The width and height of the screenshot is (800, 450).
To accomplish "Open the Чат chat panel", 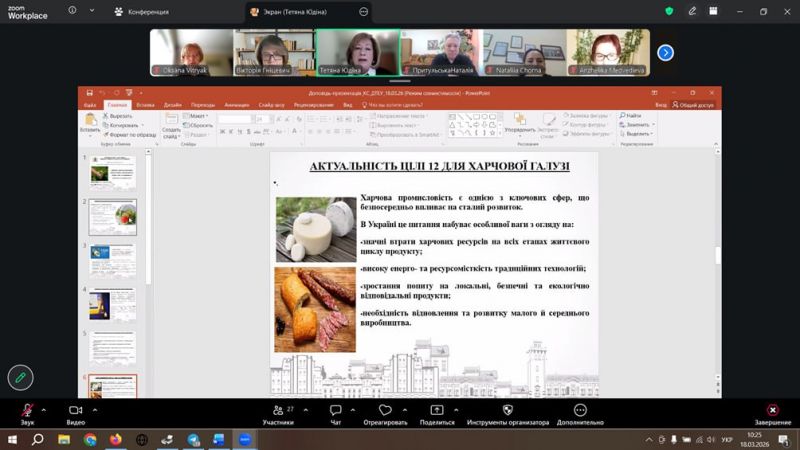I will 335,411.
